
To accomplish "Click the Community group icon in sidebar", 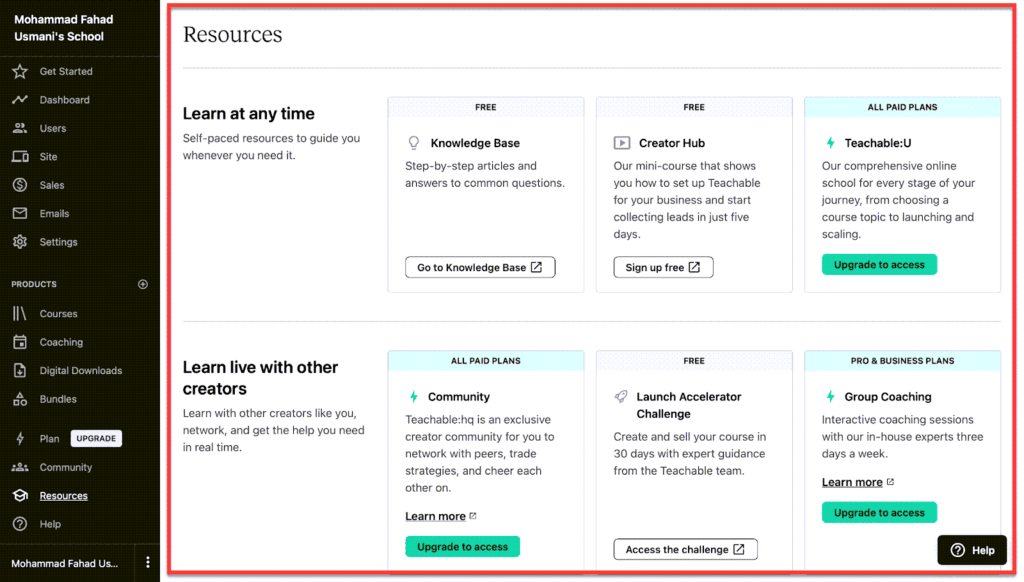I will click(20, 467).
